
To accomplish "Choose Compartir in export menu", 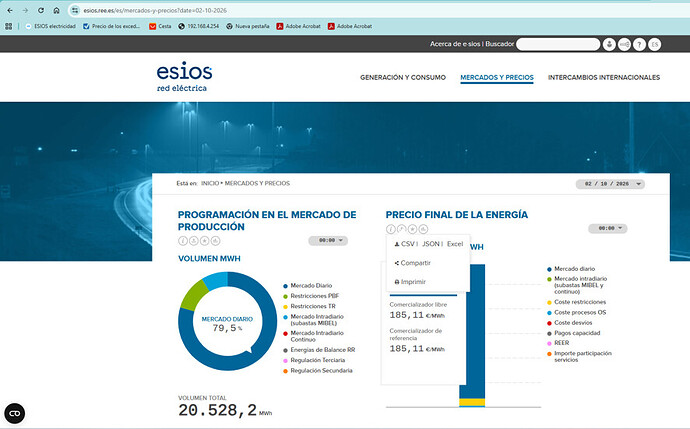I will tap(413, 263).
